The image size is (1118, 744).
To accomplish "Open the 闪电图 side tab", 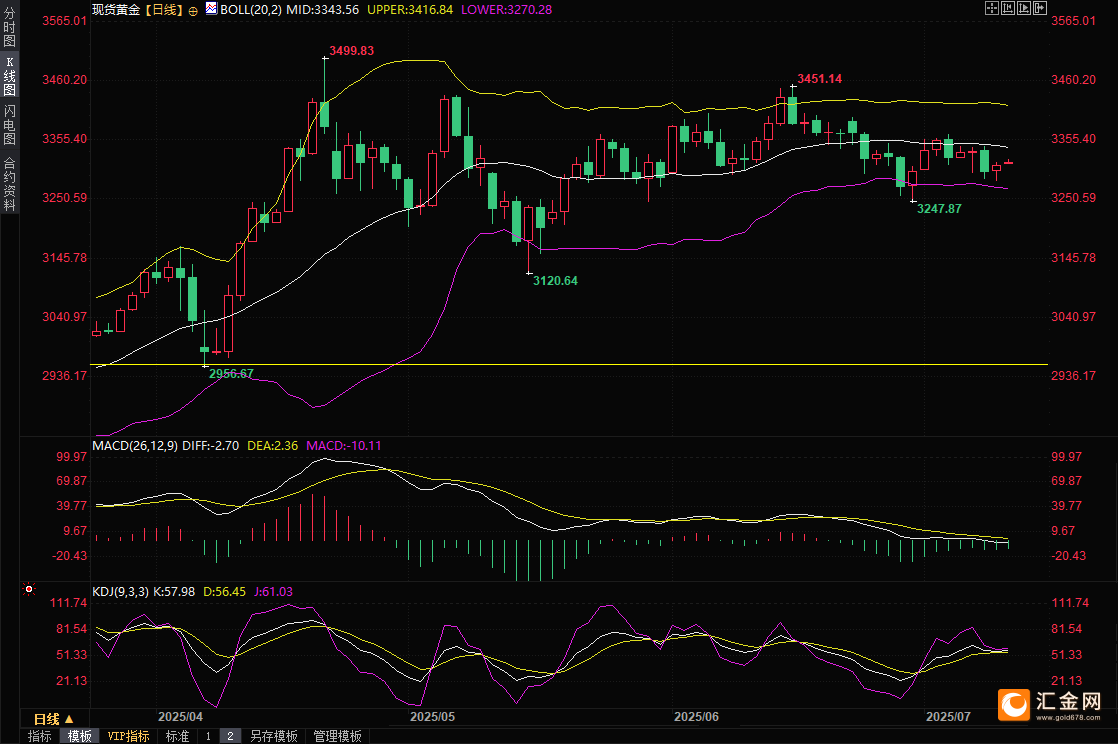I will 9,124.
